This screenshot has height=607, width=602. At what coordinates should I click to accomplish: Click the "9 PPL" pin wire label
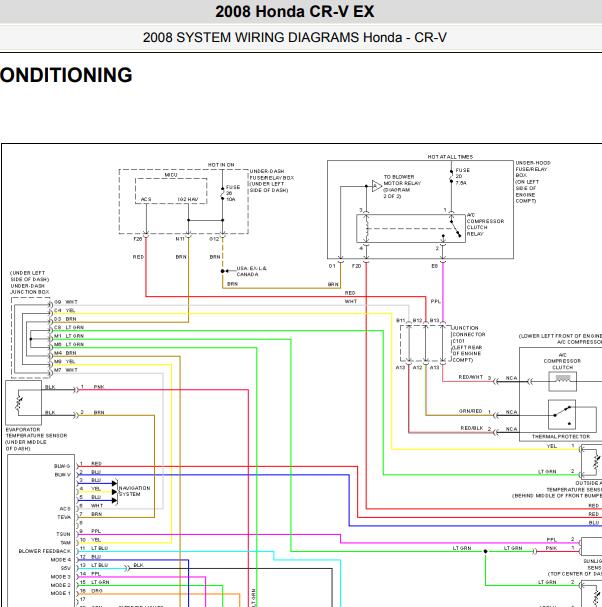[91, 531]
